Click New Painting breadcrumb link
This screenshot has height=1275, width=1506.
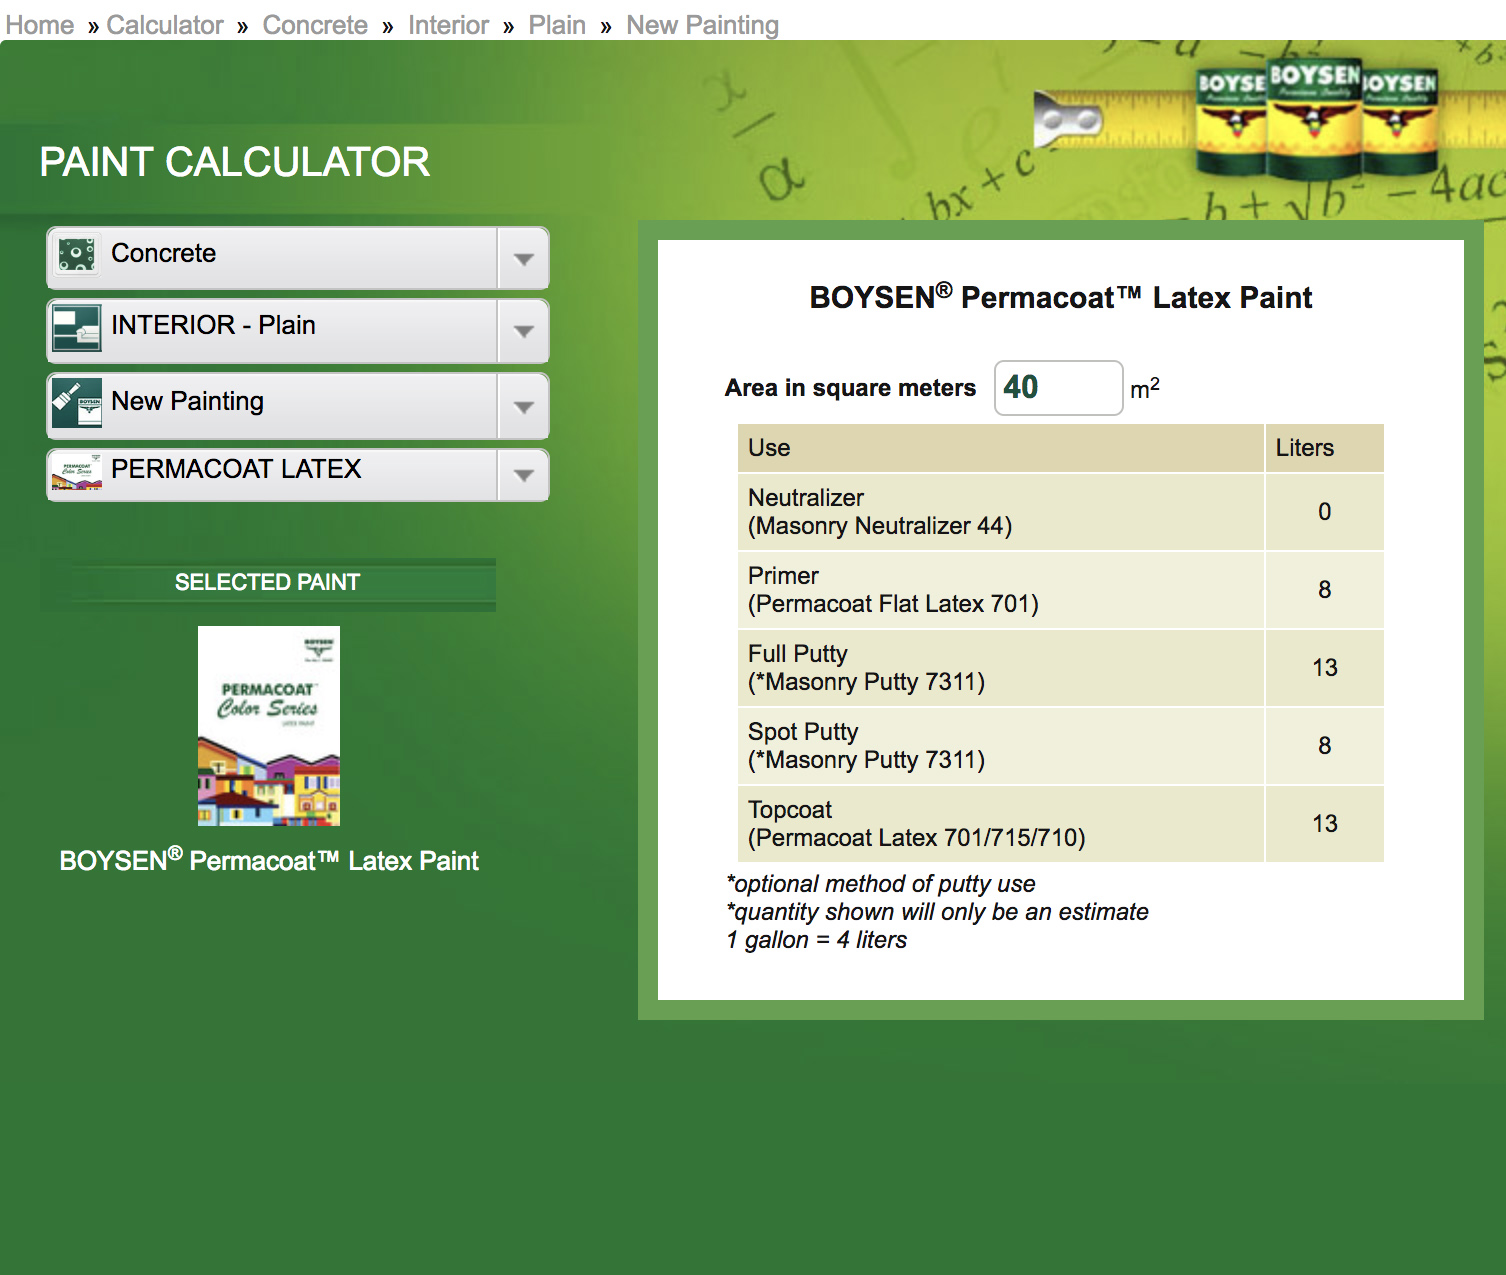pos(702,25)
